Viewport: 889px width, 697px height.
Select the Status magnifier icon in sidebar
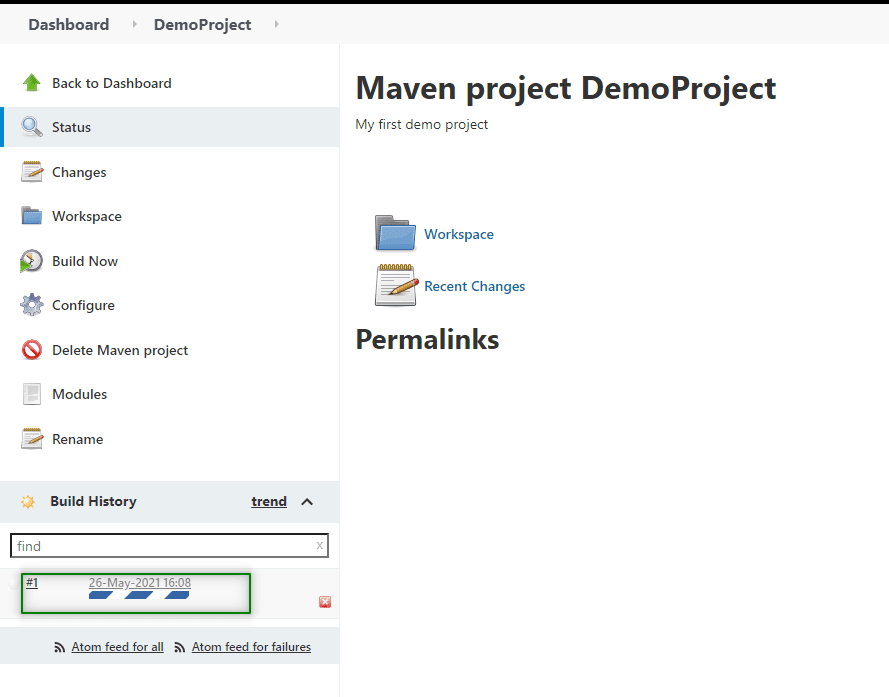click(30, 127)
